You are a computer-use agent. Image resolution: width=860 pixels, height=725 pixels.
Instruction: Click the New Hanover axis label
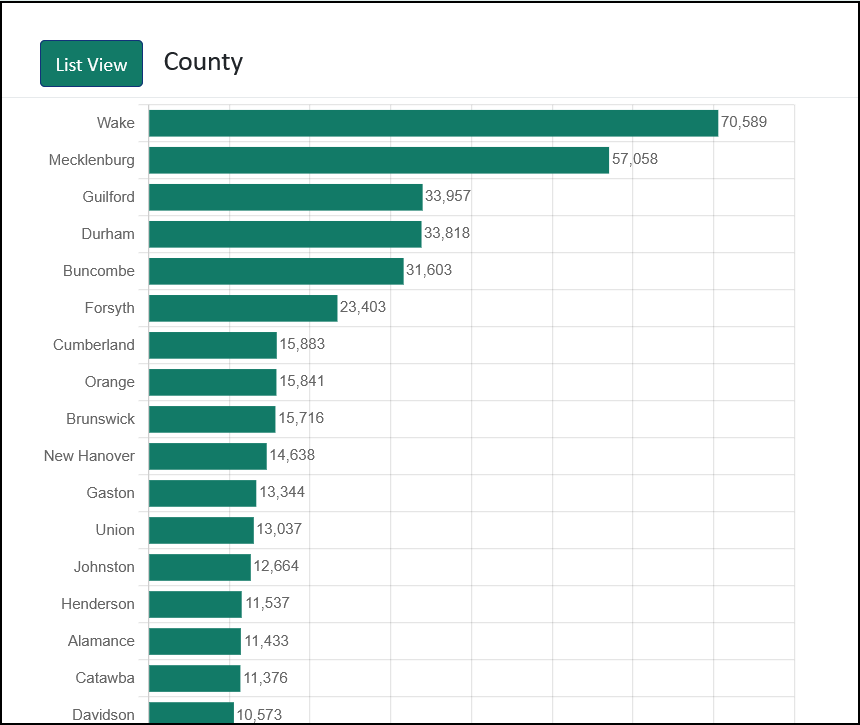89,456
